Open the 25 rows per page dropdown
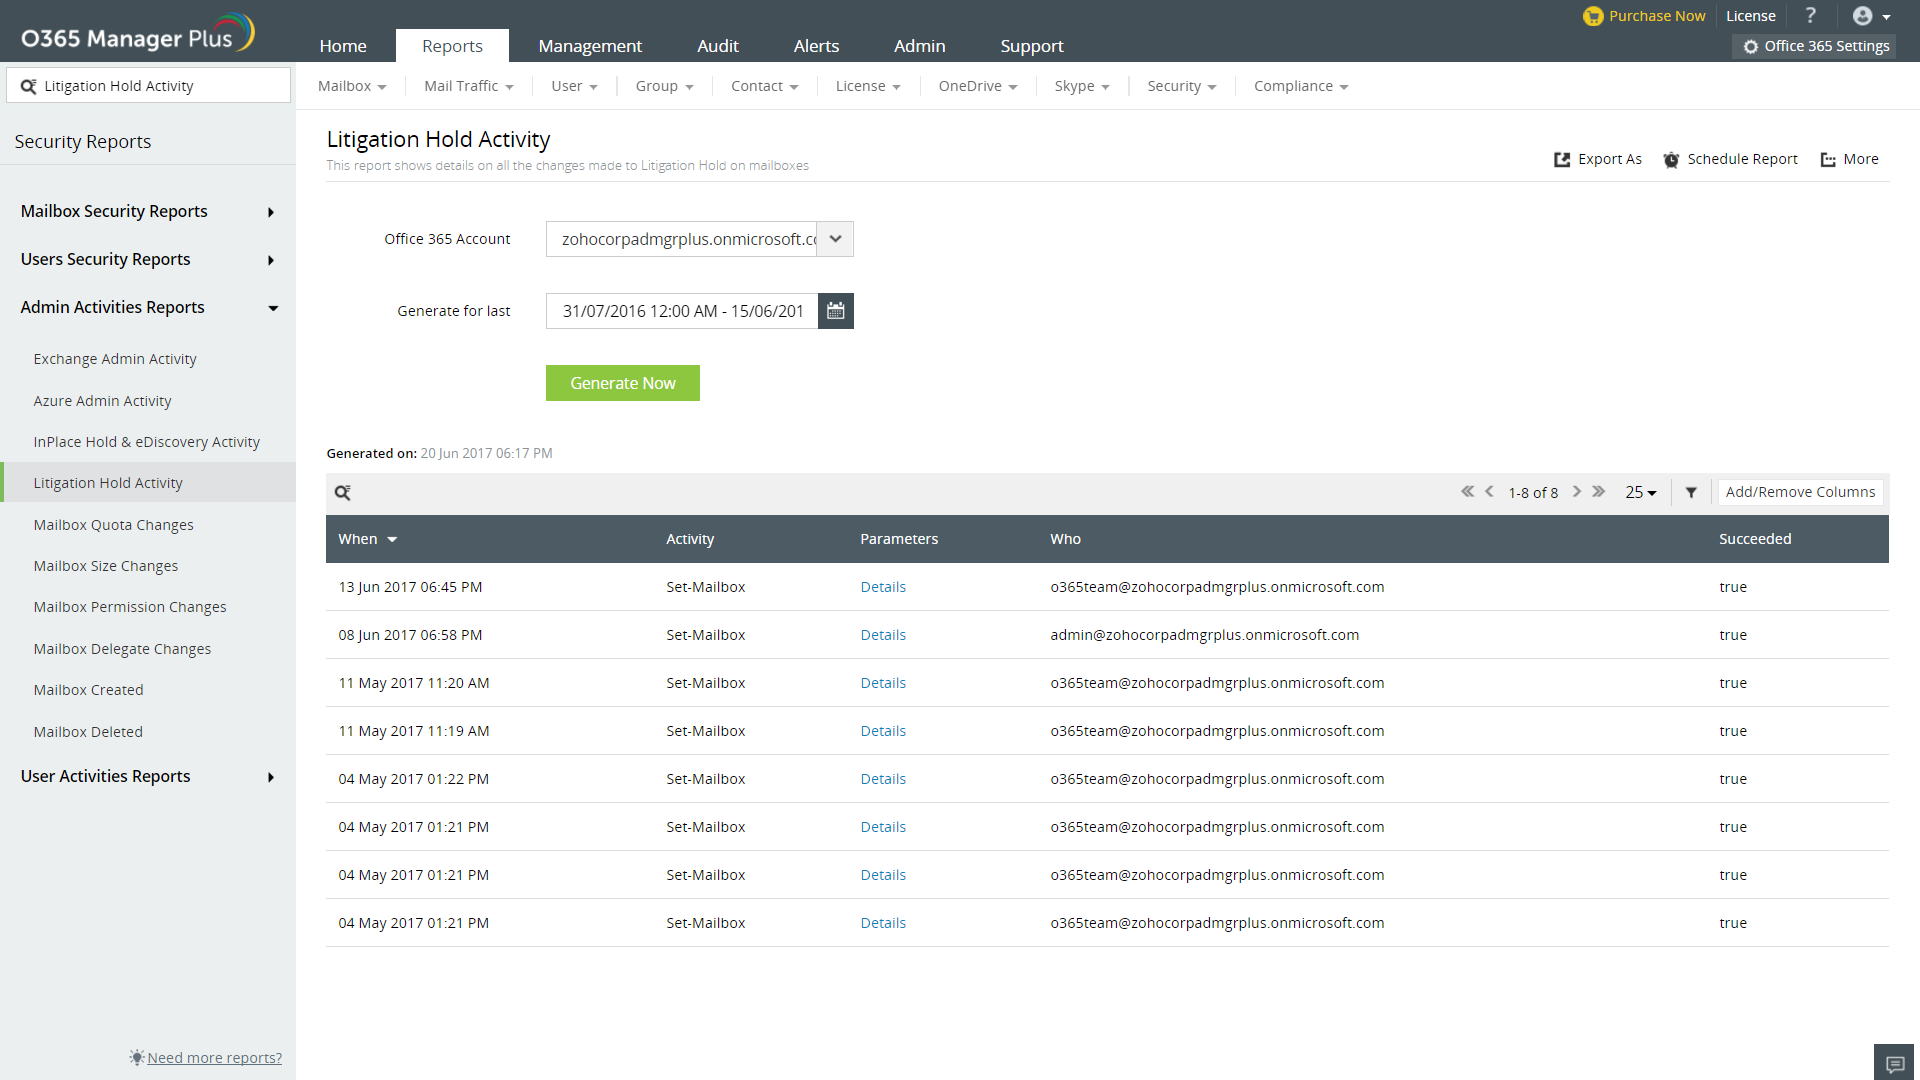The width and height of the screenshot is (1920, 1080). click(1640, 492)
